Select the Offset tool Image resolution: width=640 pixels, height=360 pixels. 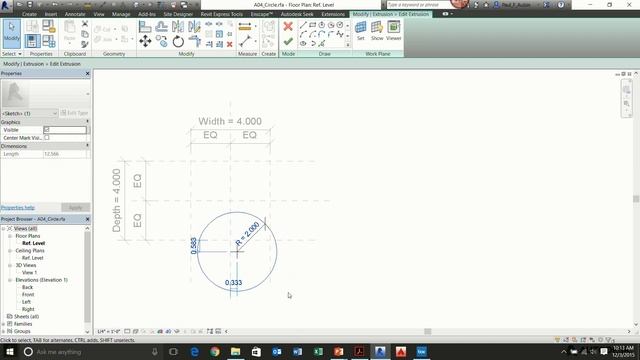click(162, 27)
